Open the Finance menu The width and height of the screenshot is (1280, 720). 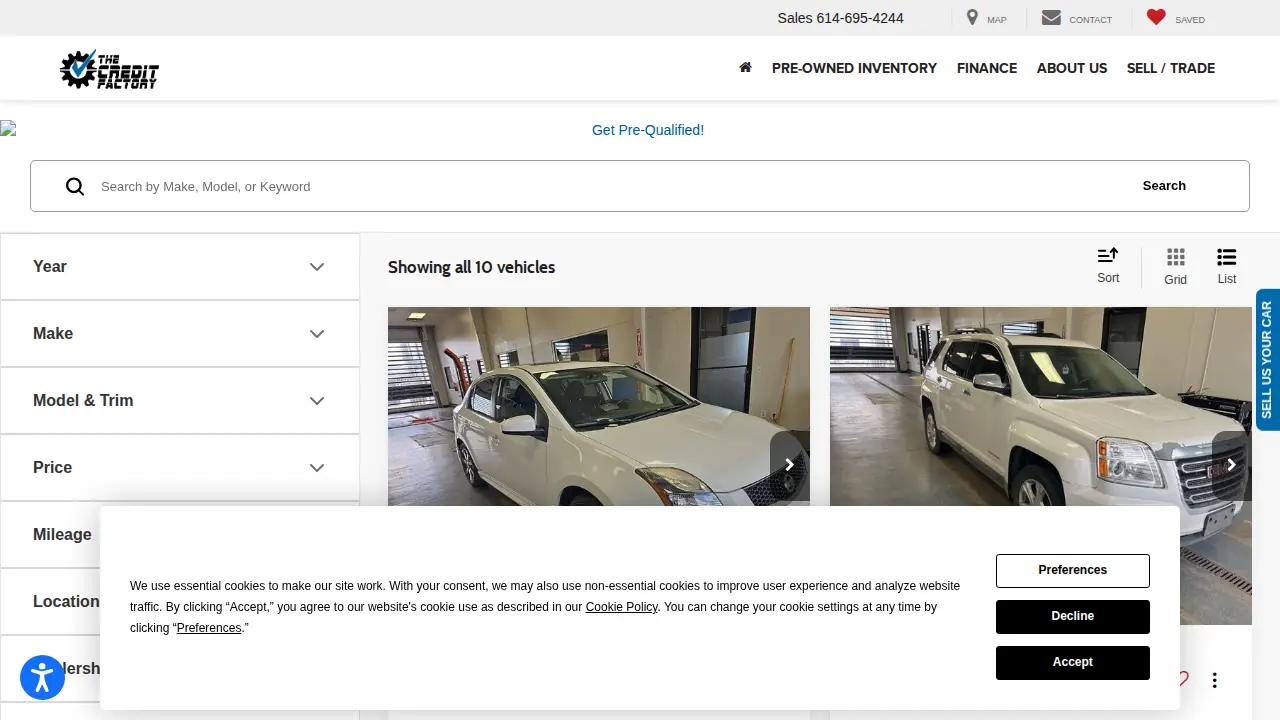[987, 68]
